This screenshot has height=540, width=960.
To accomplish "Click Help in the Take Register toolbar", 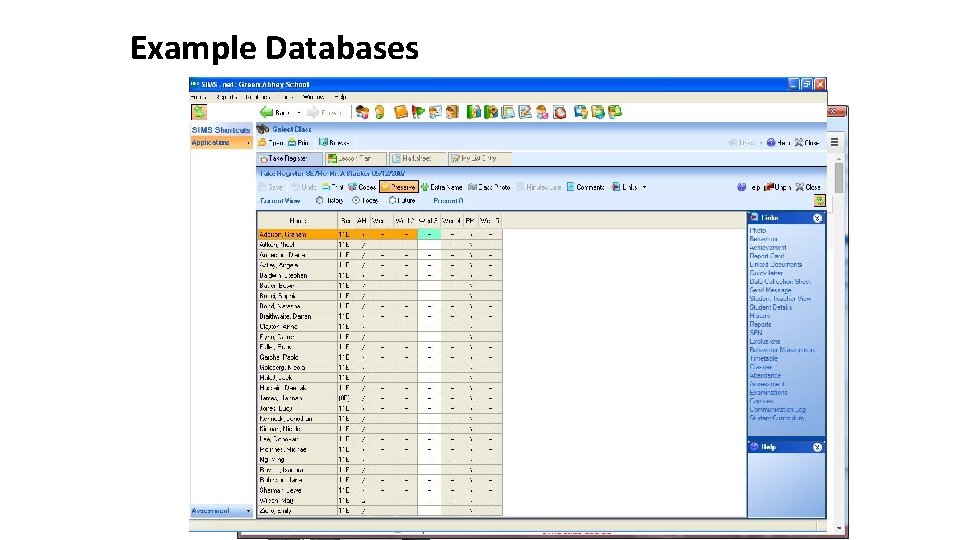I will click(748, 187).
